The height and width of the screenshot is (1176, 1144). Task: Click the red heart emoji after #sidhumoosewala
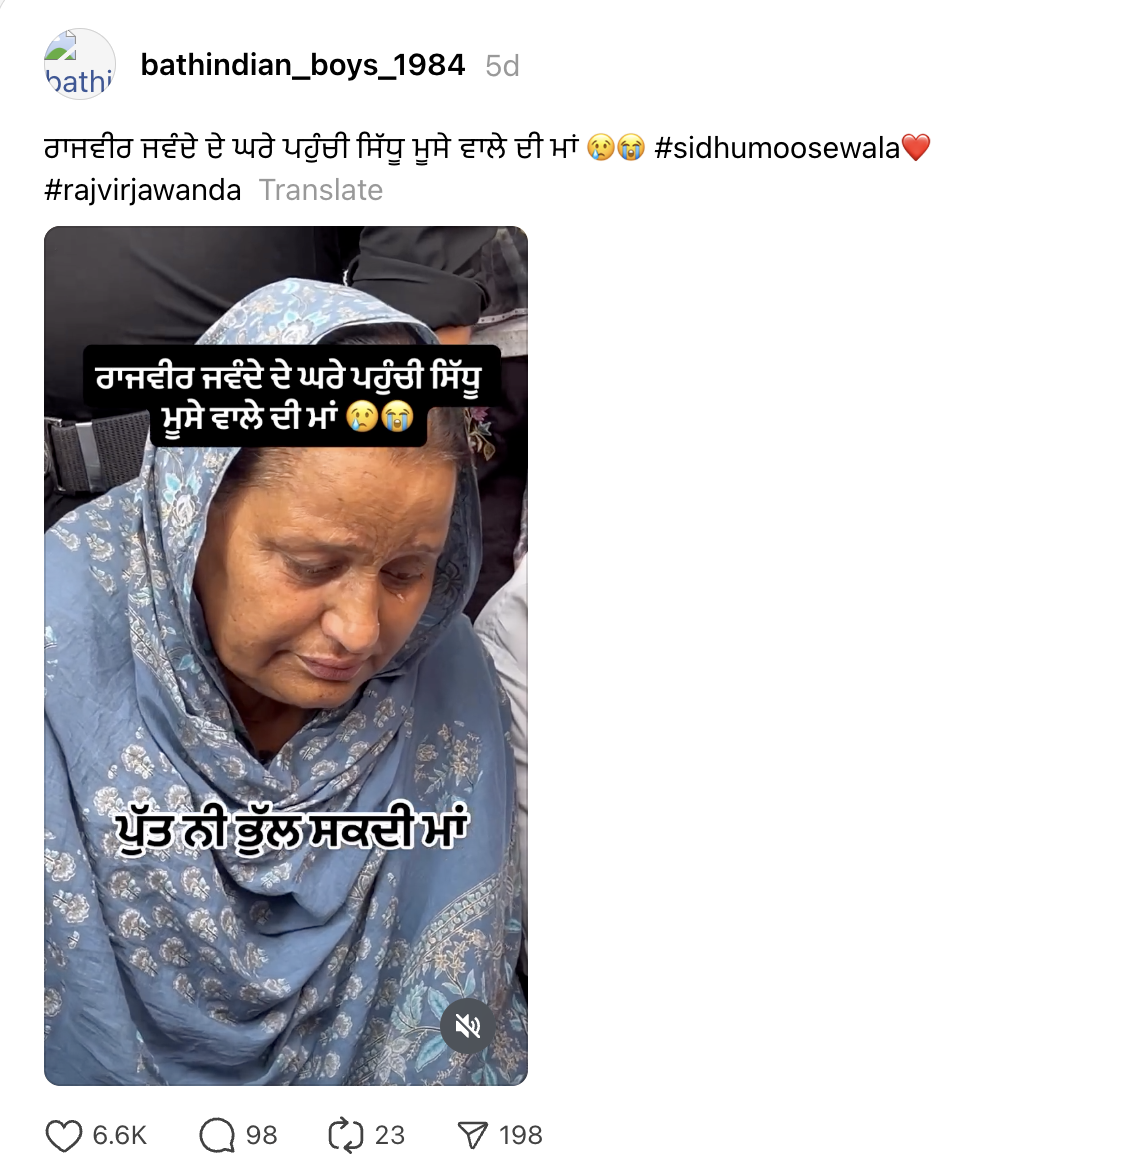pos(916,147)
